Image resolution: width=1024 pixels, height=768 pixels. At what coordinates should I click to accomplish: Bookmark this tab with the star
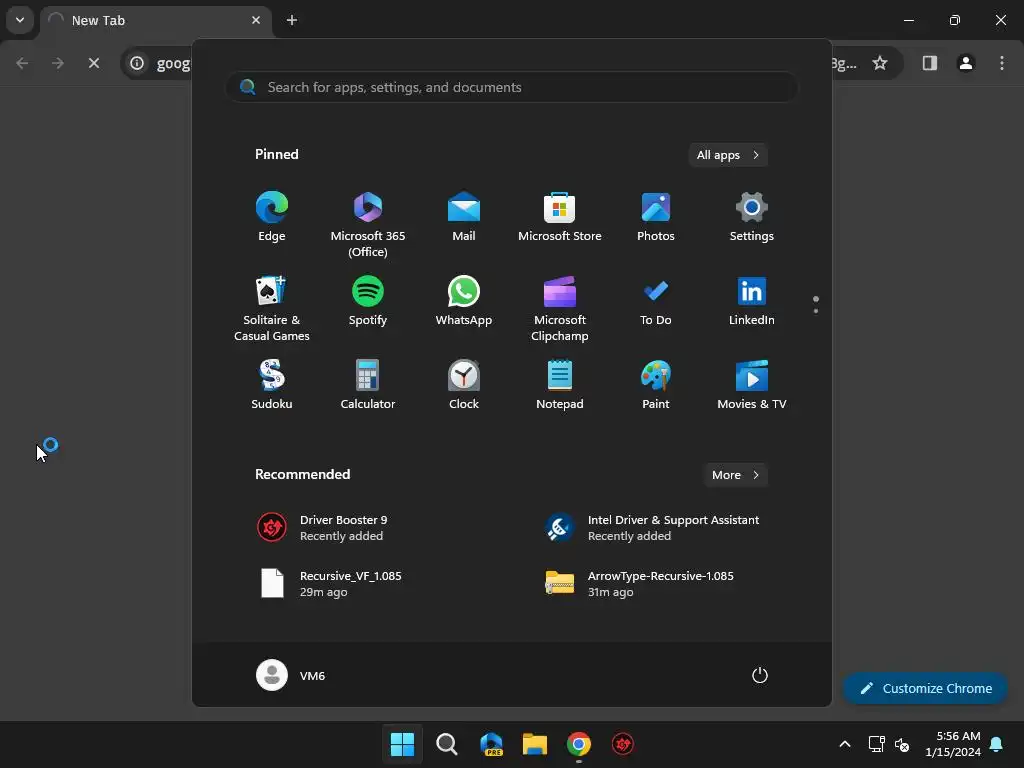coord(880,63)
